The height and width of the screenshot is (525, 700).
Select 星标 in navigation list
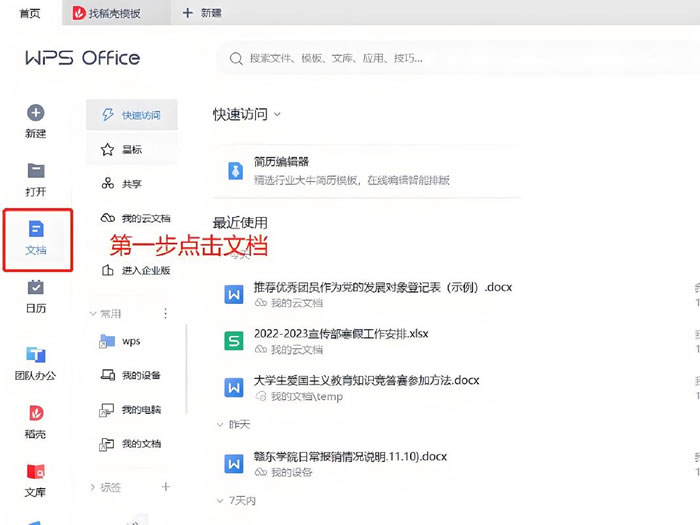tap(132, 150)
